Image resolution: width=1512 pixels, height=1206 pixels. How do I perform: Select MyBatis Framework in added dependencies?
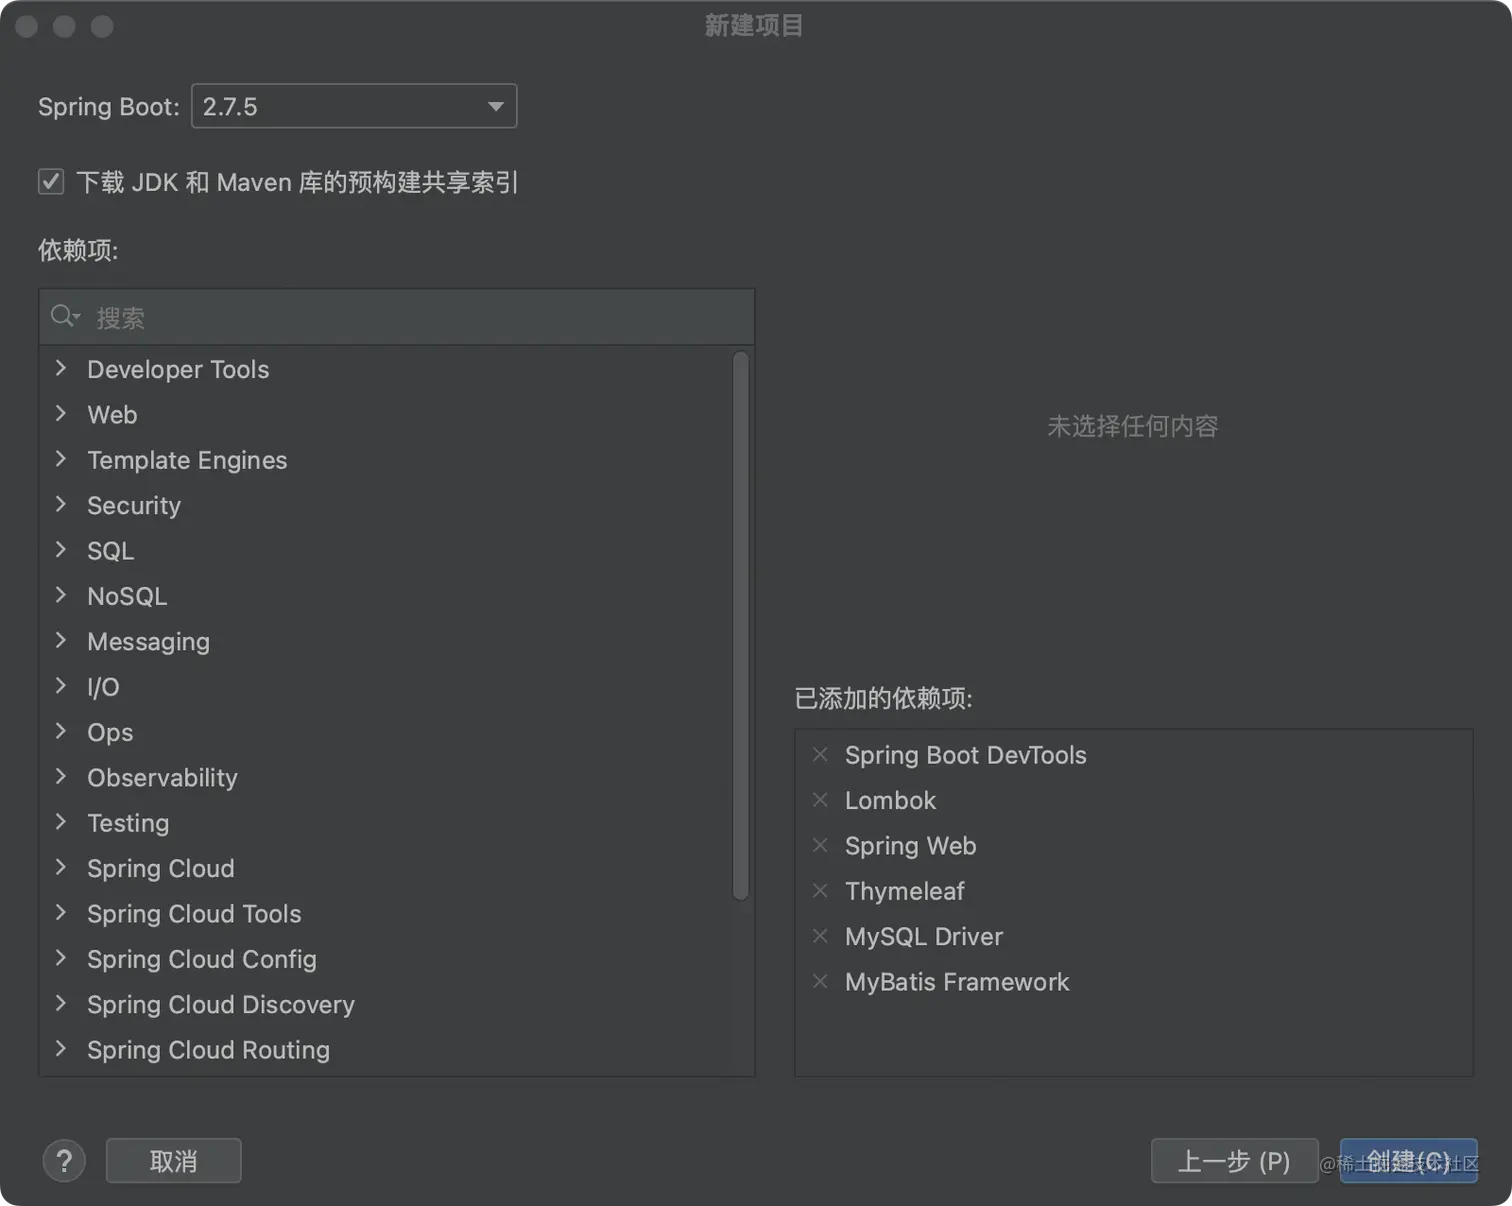click(957, 982)
